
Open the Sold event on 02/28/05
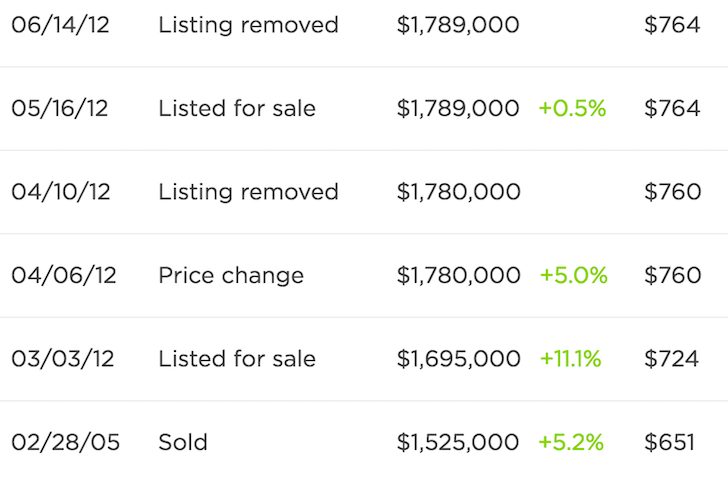(x=183, y=442)
